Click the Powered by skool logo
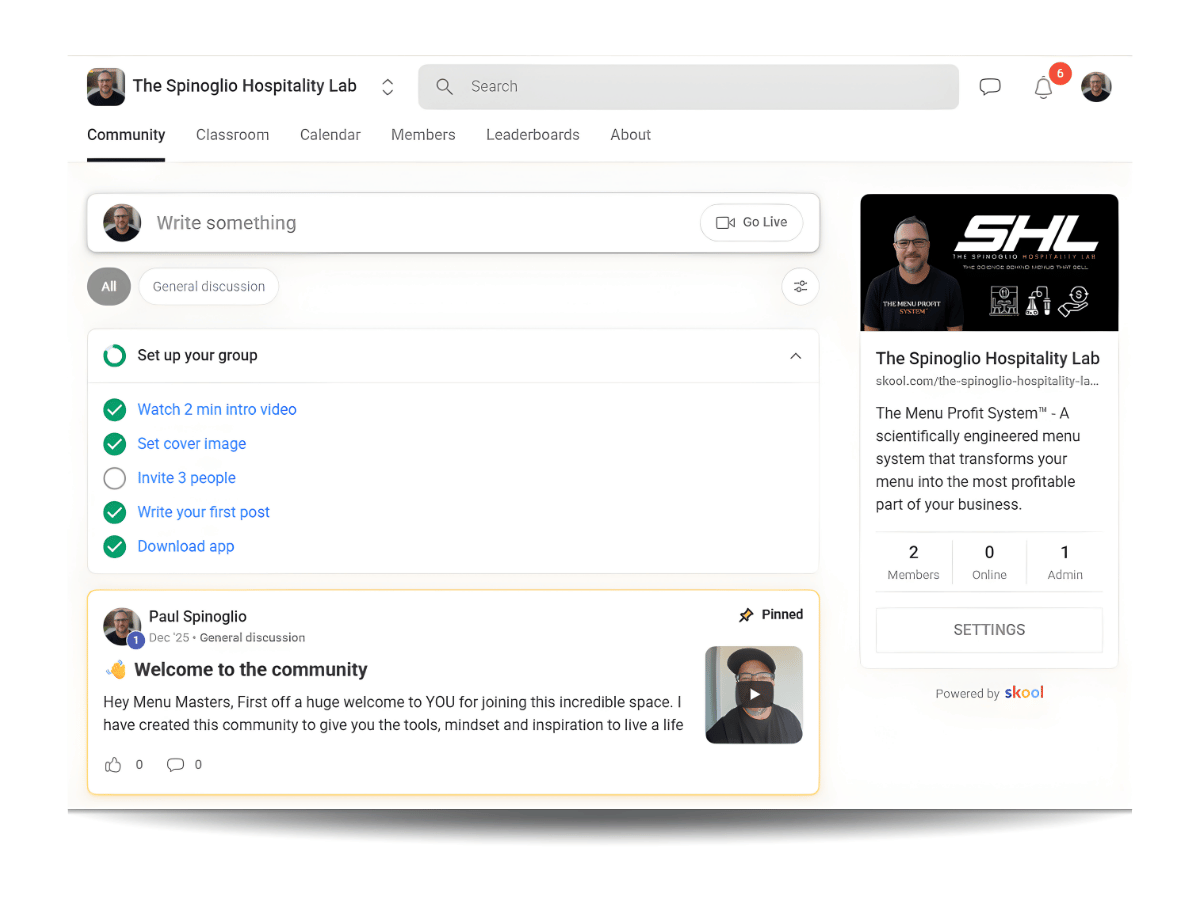The height and width of the screenshot is (900, 1200). point(1024,692)
